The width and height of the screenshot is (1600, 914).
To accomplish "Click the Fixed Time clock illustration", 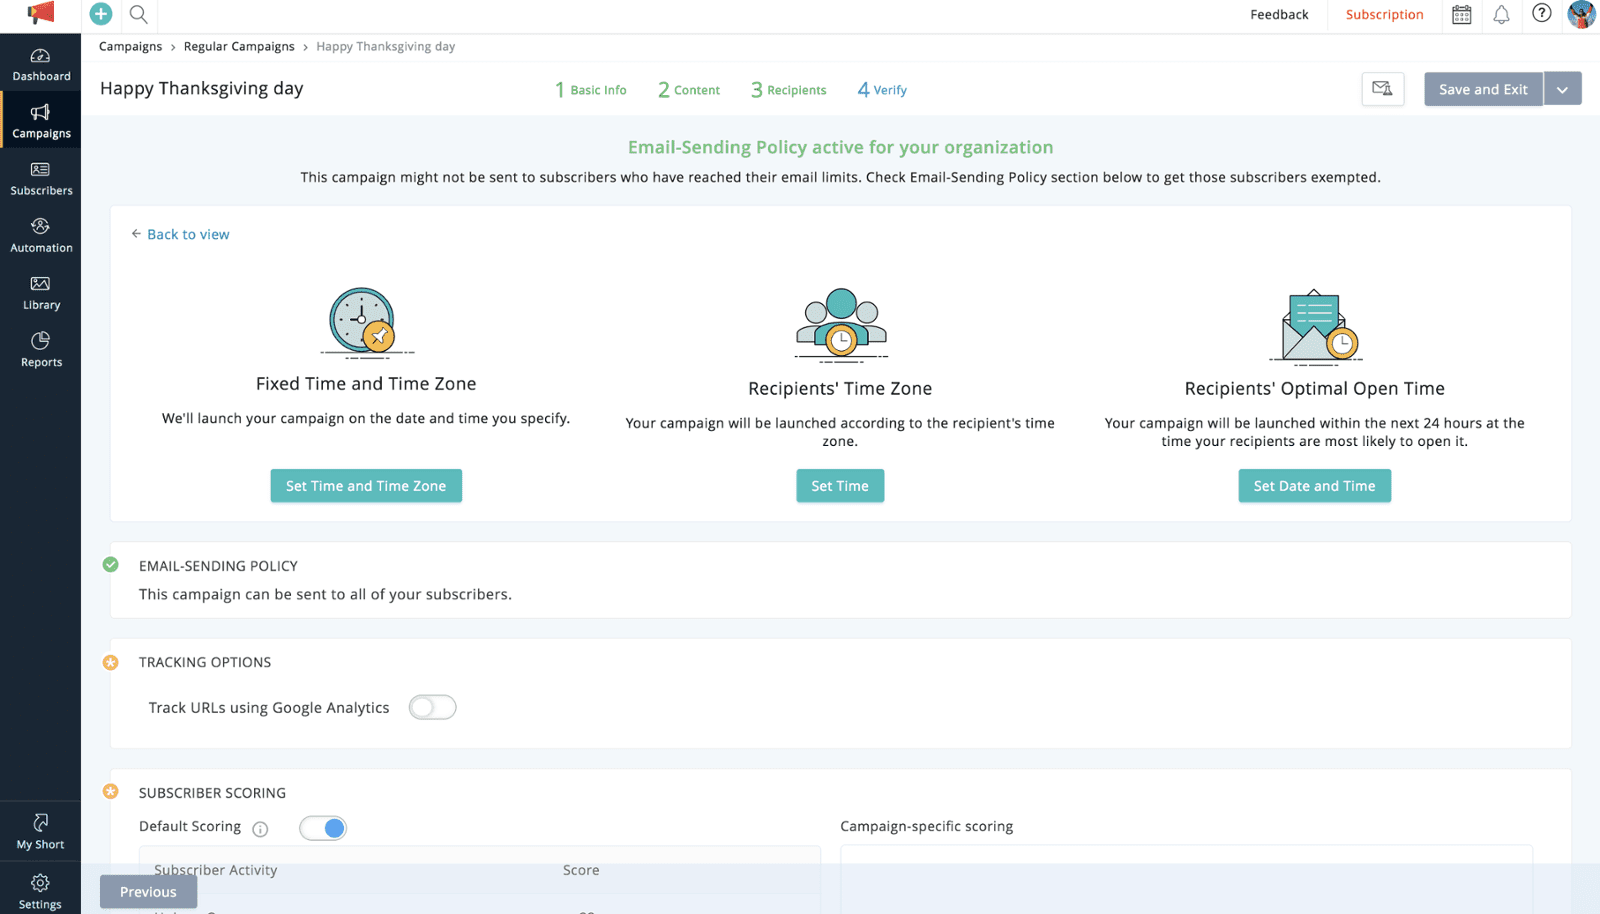I will [366, 322].
